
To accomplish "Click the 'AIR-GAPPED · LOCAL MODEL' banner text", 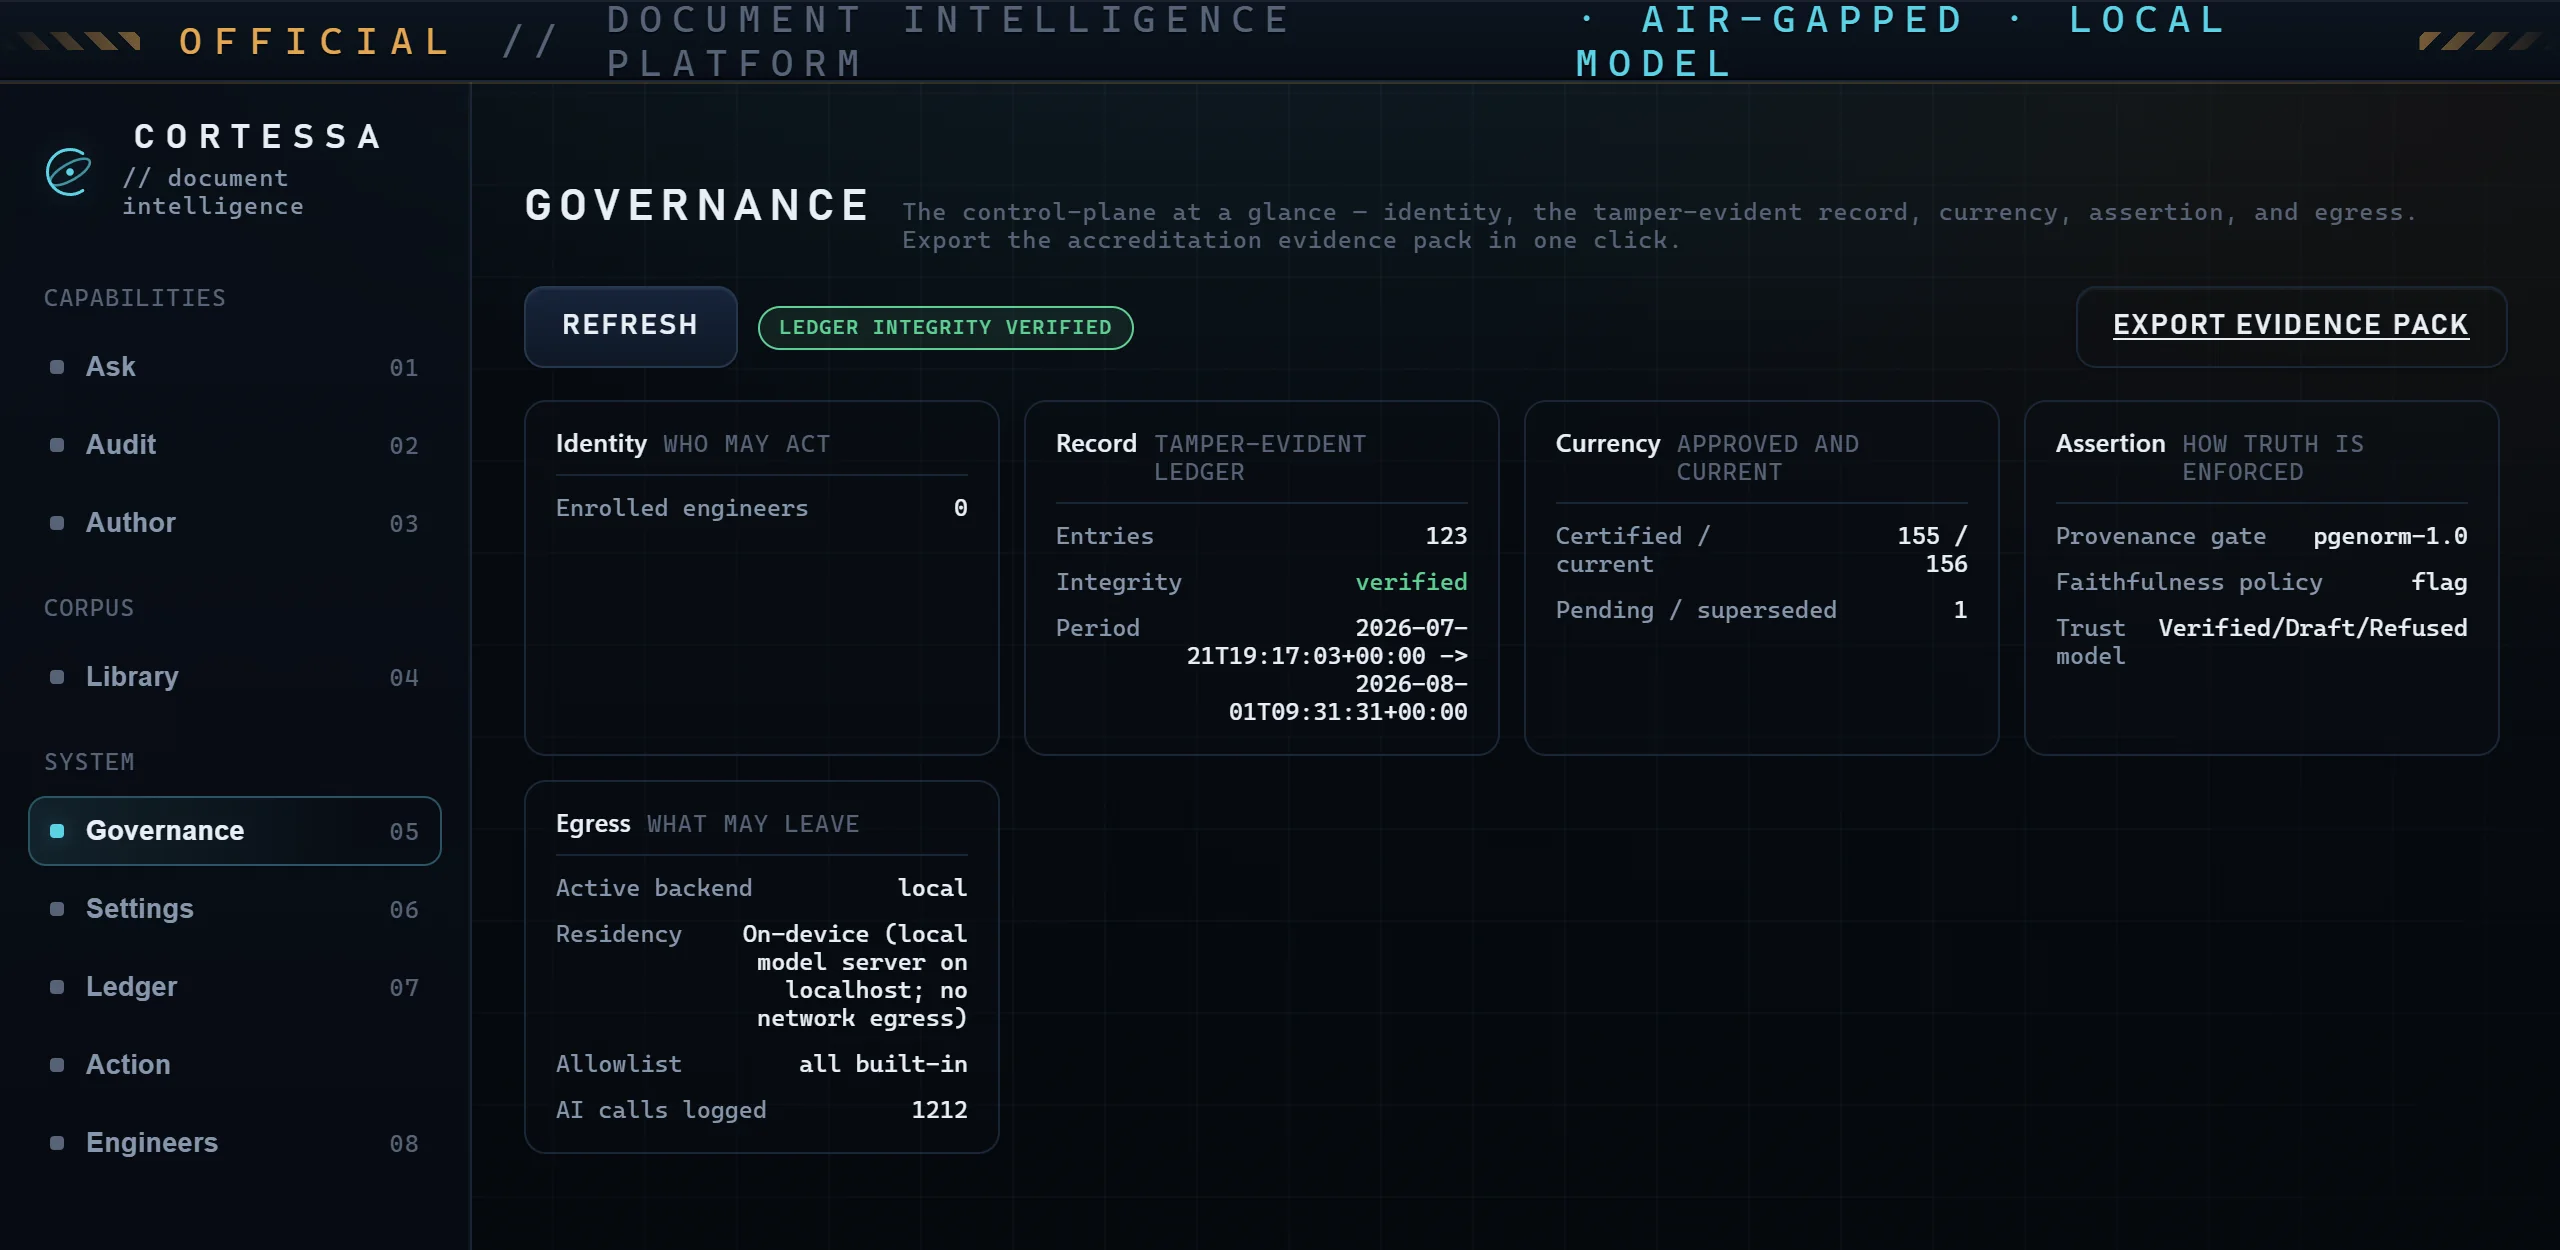I will click(1900, 41).
